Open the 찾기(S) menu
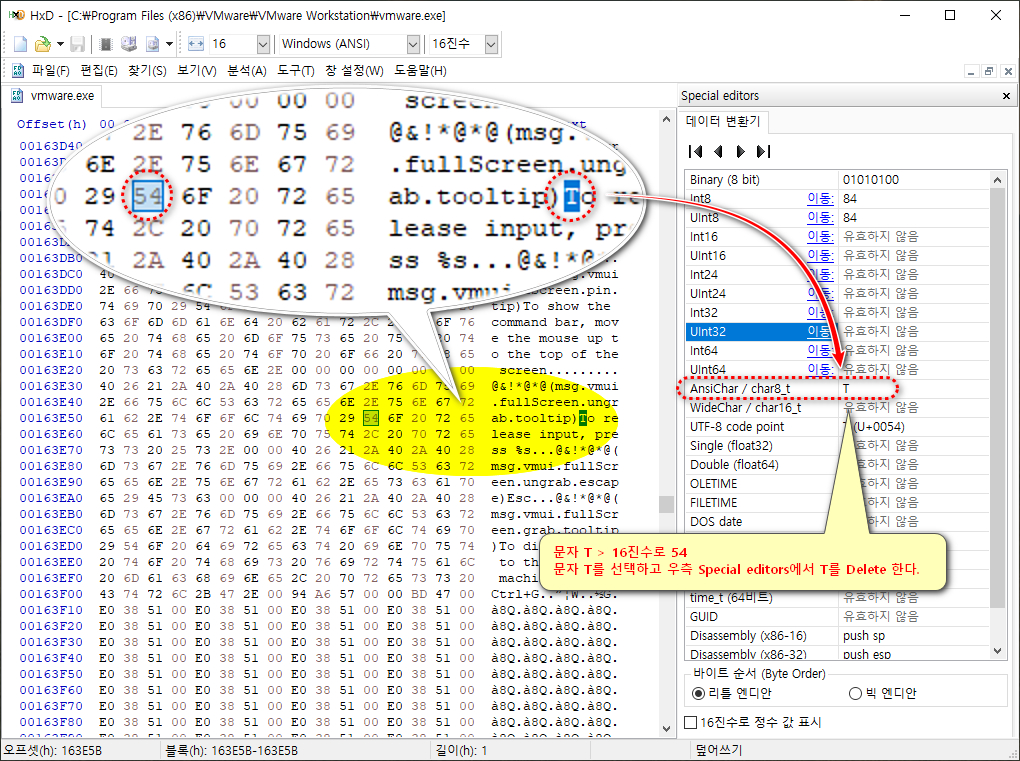 pyautogui.click(x=147, y=70)
